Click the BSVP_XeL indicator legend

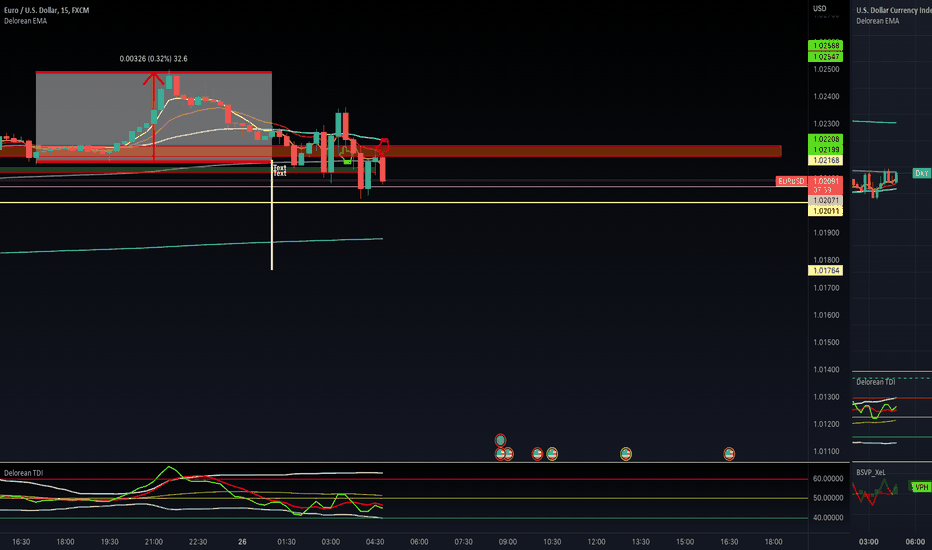coord(871,472)
